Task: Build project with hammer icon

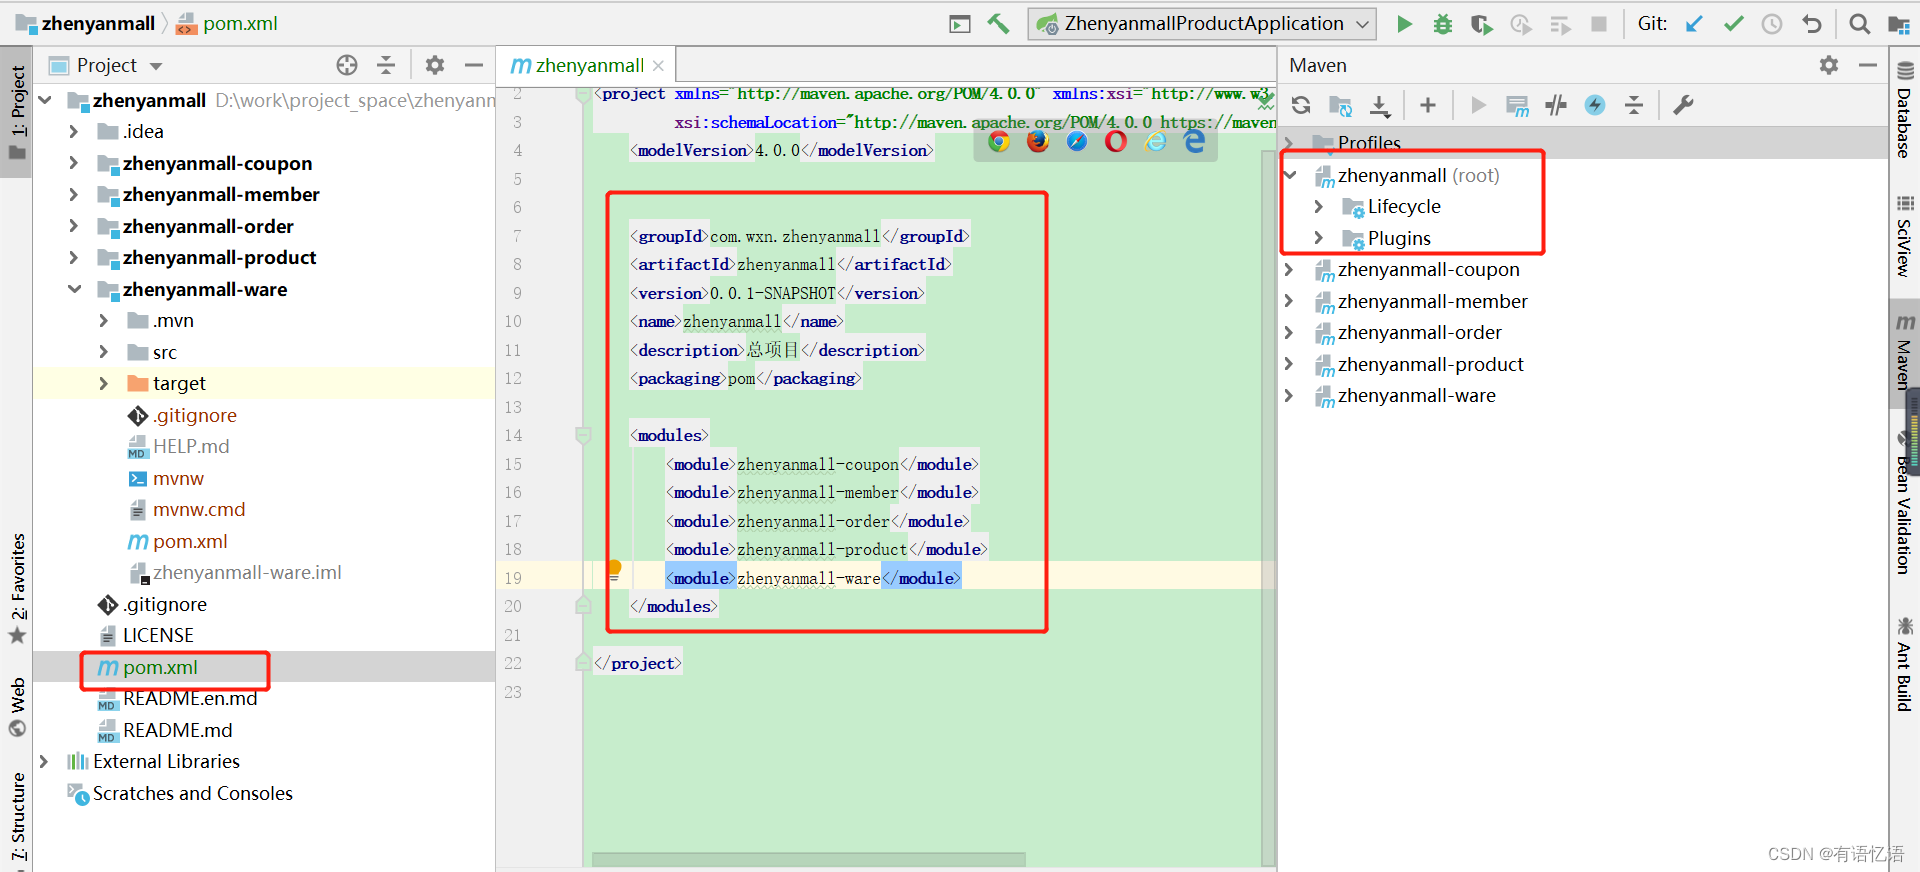Action: (x=998, y=24)
